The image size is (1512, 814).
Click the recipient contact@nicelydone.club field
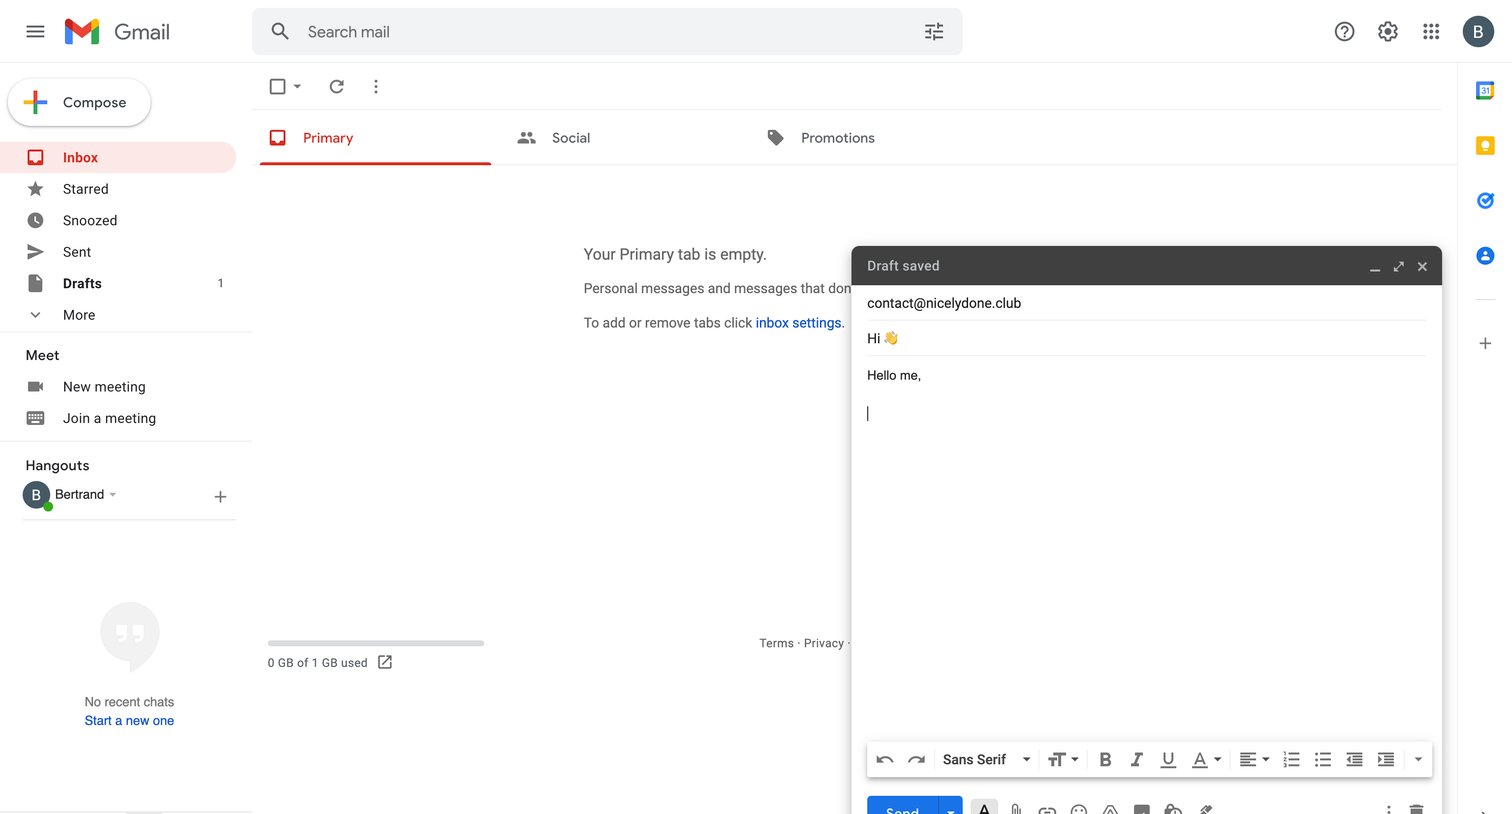click(x=1146, y=303)
